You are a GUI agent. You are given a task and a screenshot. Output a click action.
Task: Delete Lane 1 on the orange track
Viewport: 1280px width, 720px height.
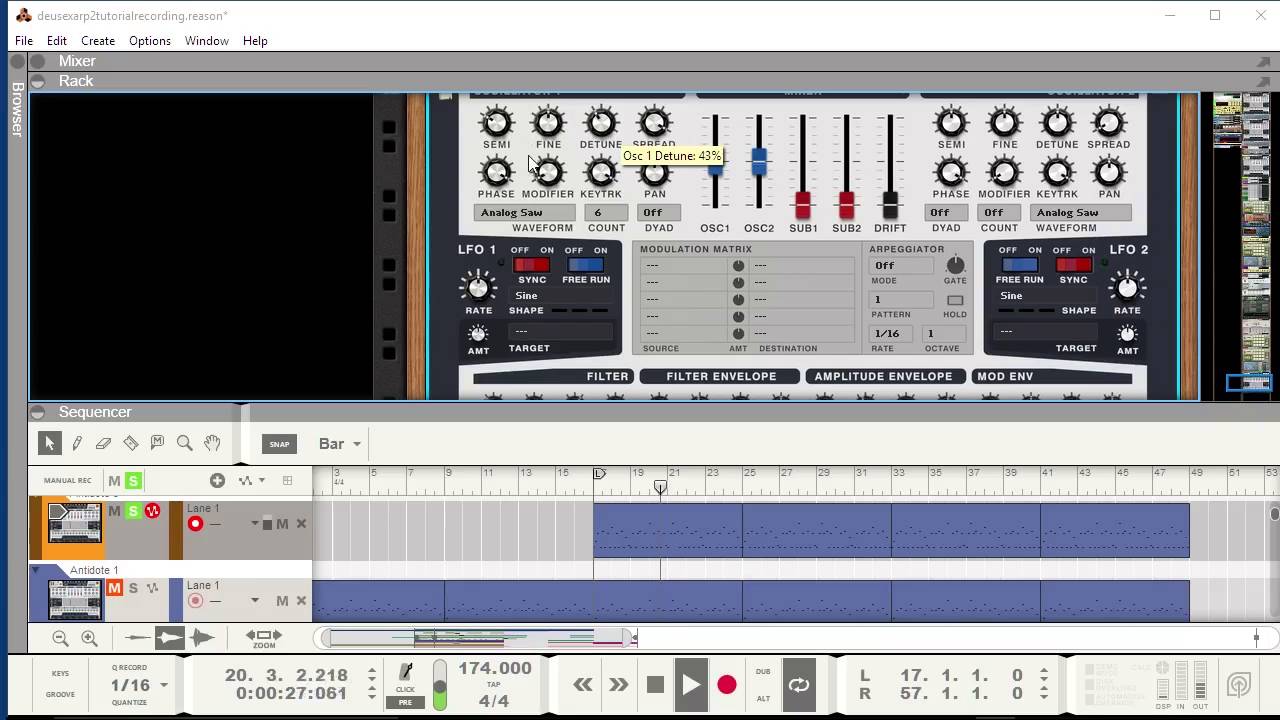(x=301, y=524)
